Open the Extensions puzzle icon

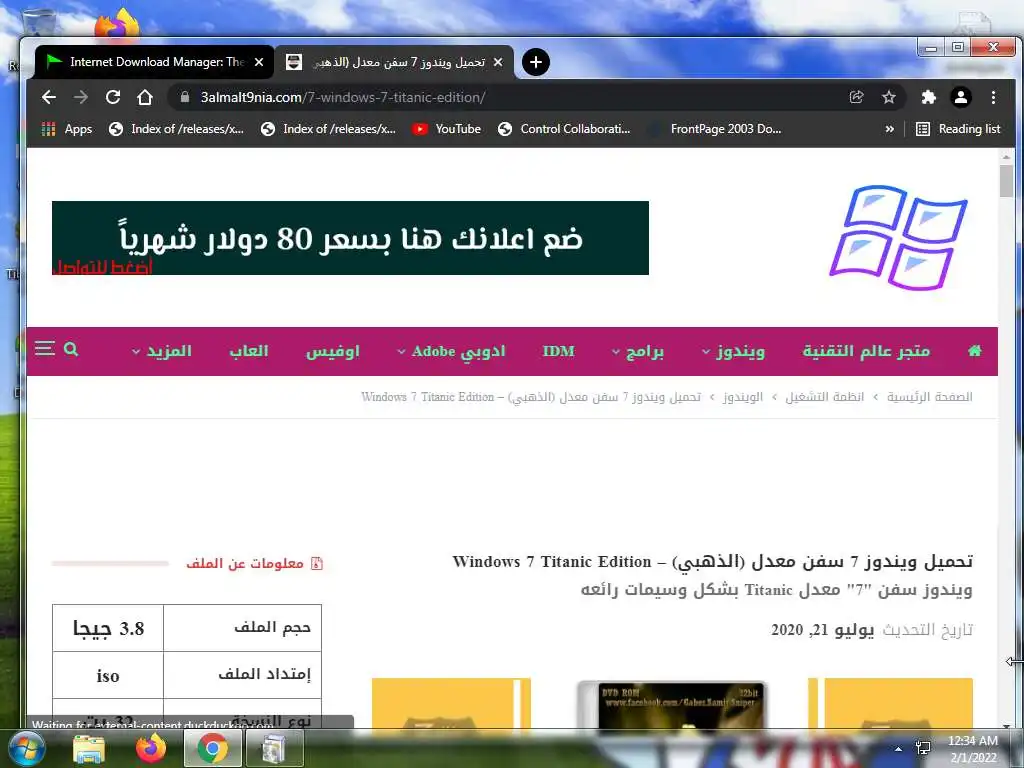click(x=928, y=97)
